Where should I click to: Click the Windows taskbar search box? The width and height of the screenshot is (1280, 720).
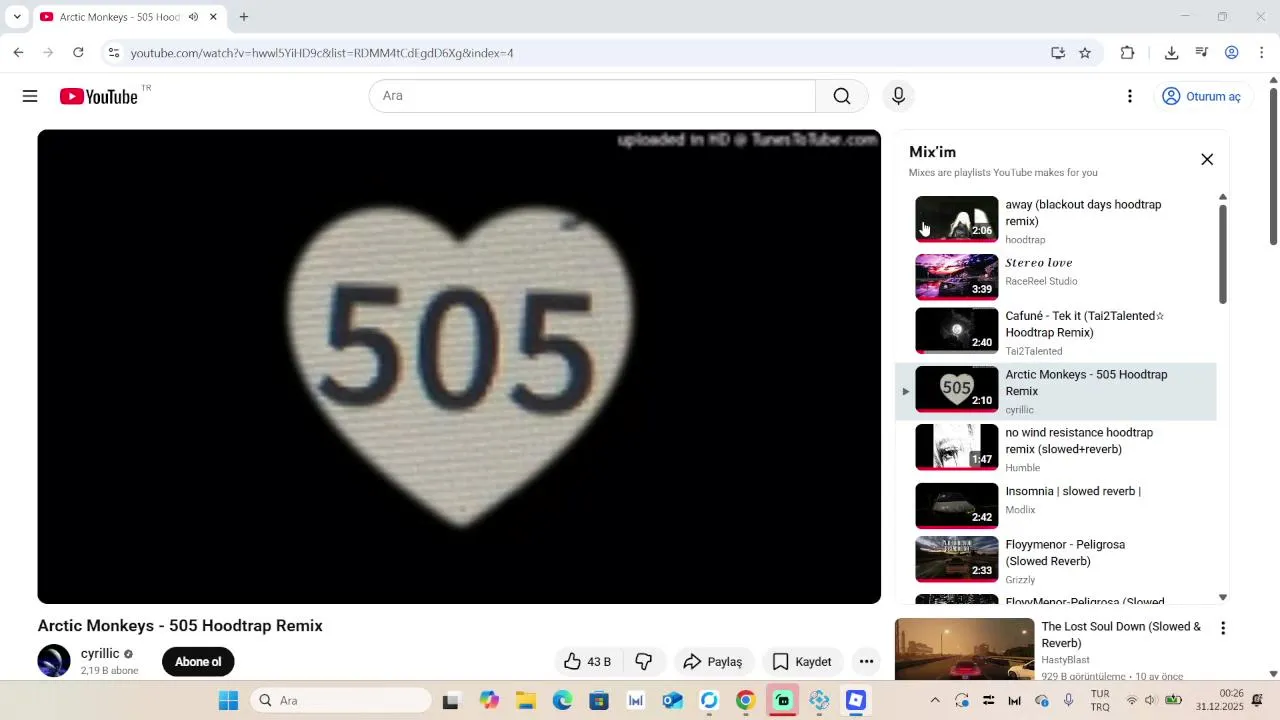tap(341, 701)
